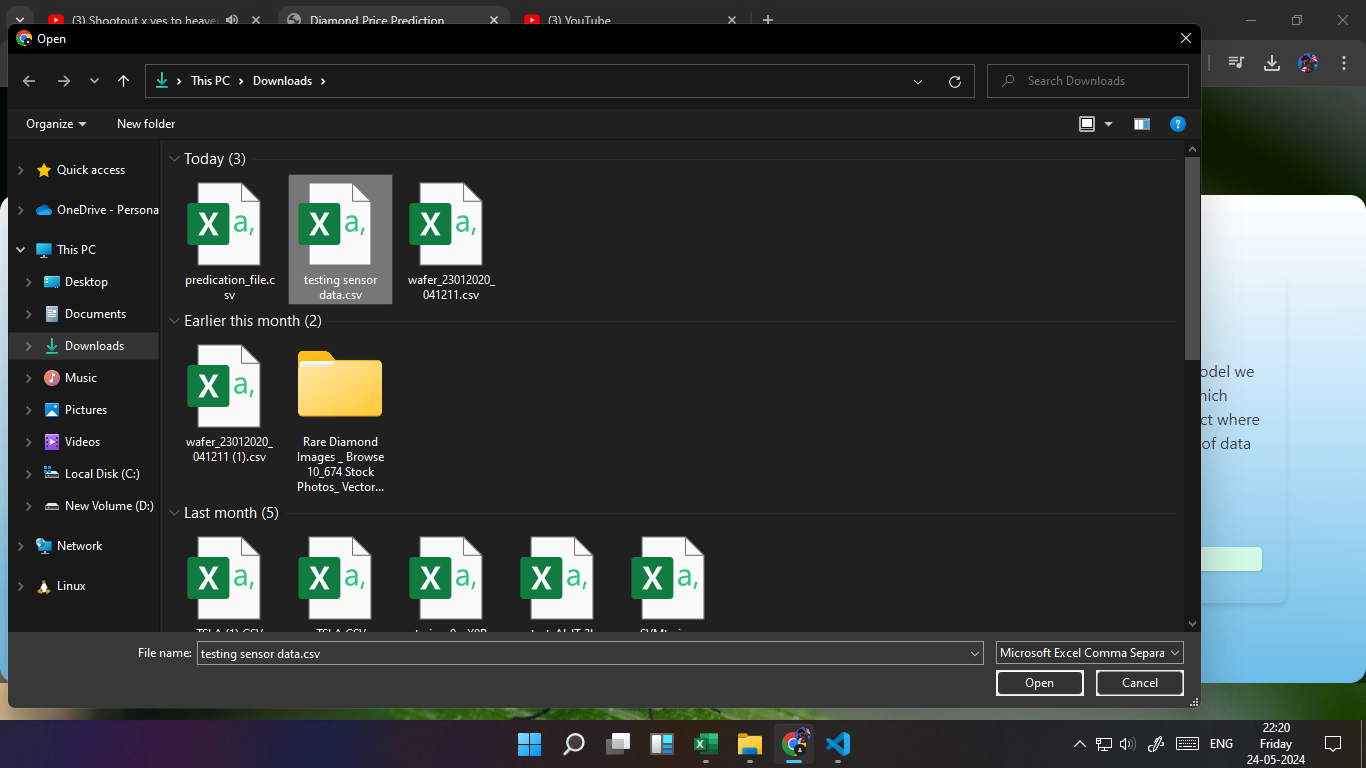Open the recent locations dropdown arrow
The width and height of the screenshot is (1366, 768).
(94, 81)
